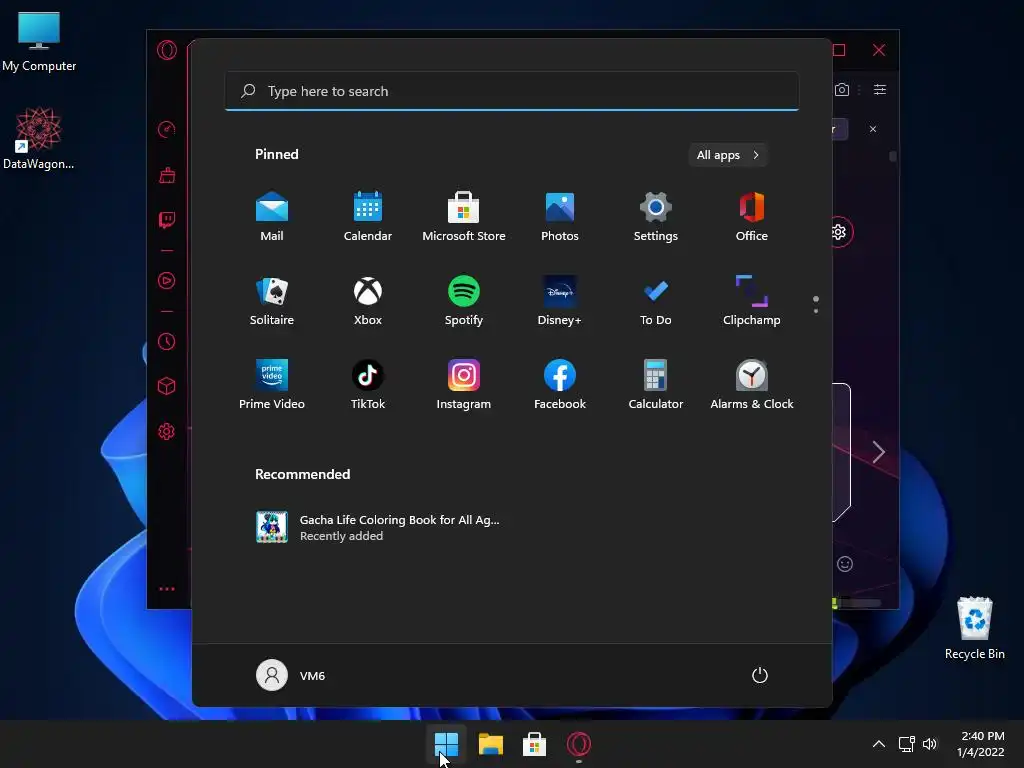The width and height of the screenshot is (1024, 768).
Task: Open the Player in Opera sidebar
Action: click(167, 281)
